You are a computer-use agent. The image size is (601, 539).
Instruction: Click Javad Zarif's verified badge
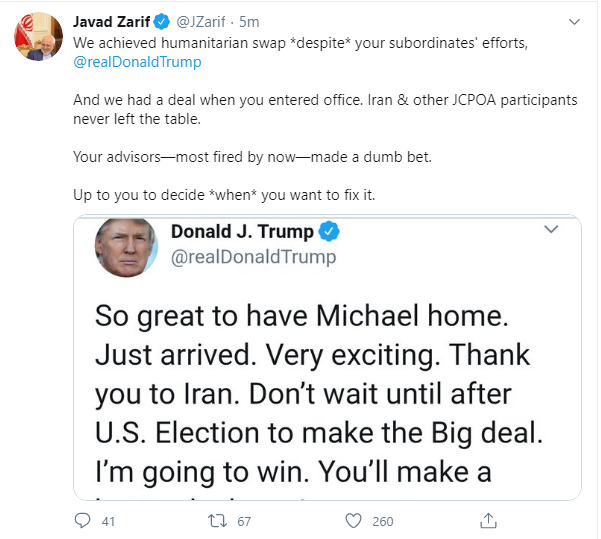tap(164, 21)
